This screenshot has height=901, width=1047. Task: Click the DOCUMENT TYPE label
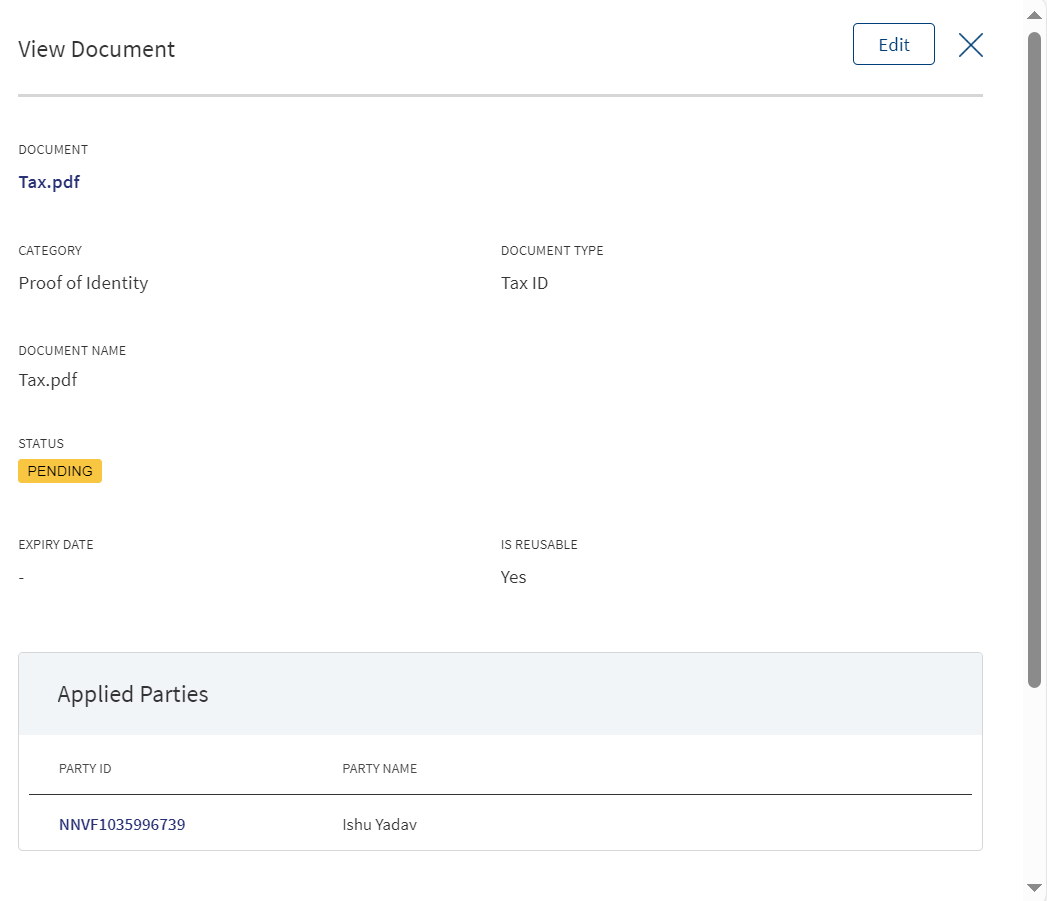coord(552,250)
